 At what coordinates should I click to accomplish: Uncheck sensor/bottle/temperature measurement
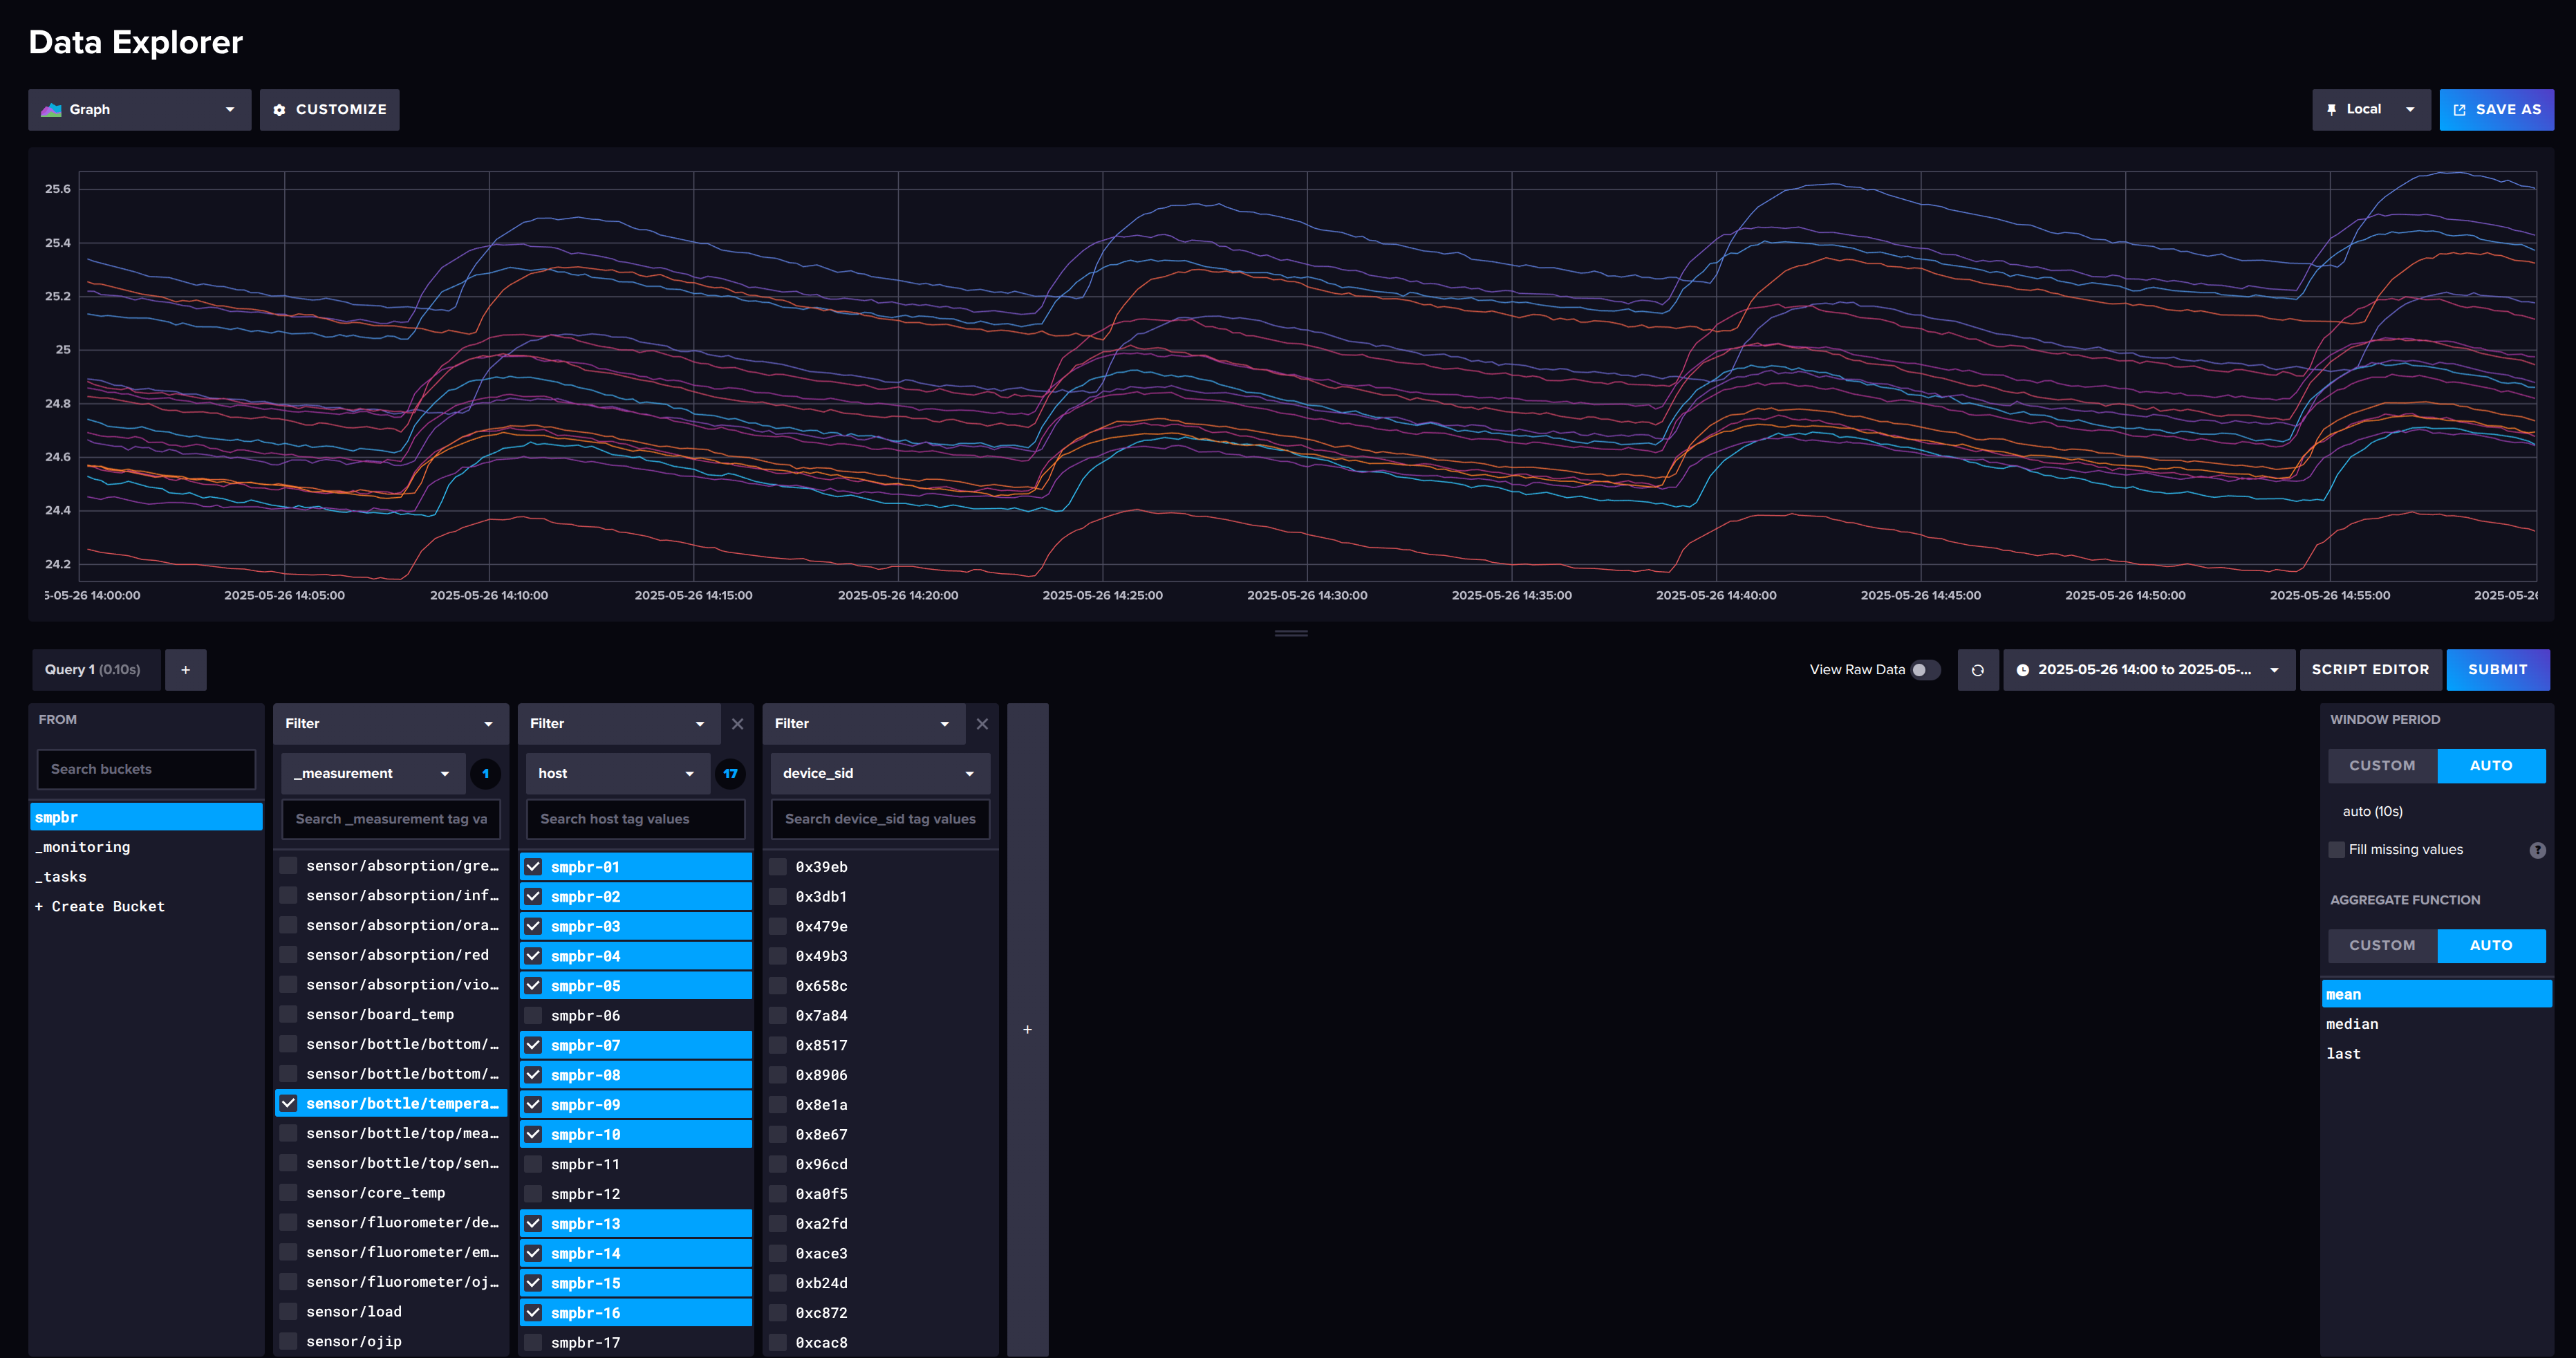(x=289, y=1103)
